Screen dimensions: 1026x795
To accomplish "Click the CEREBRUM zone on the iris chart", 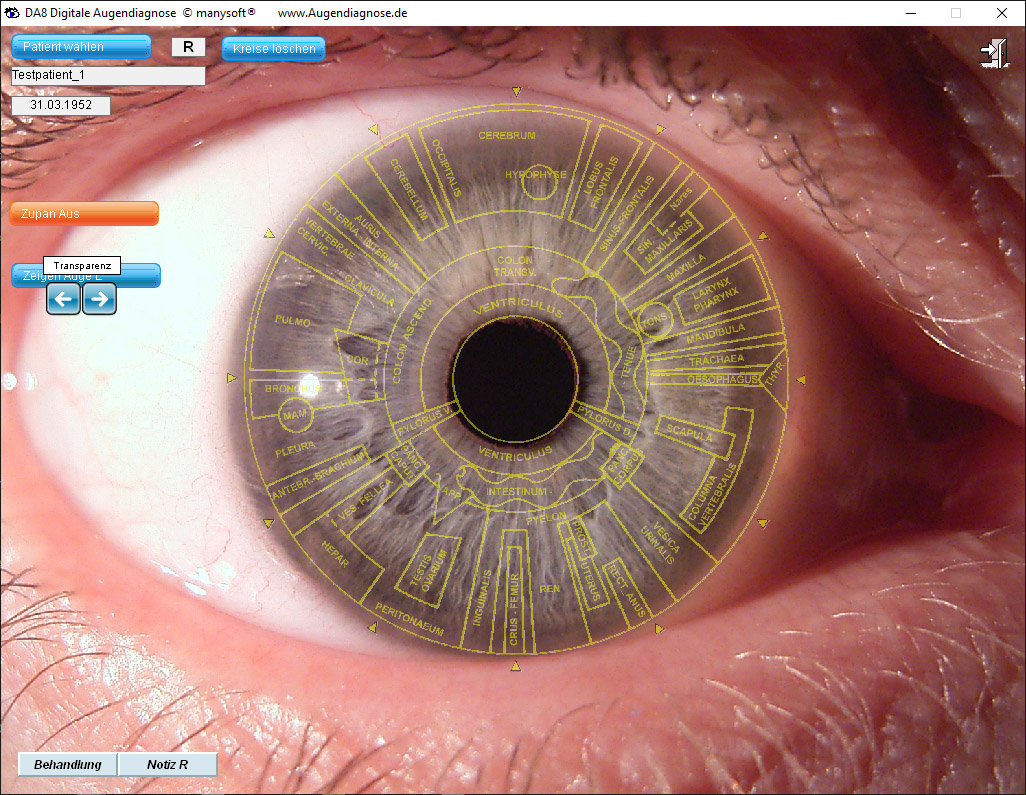I will click(507, 135).
